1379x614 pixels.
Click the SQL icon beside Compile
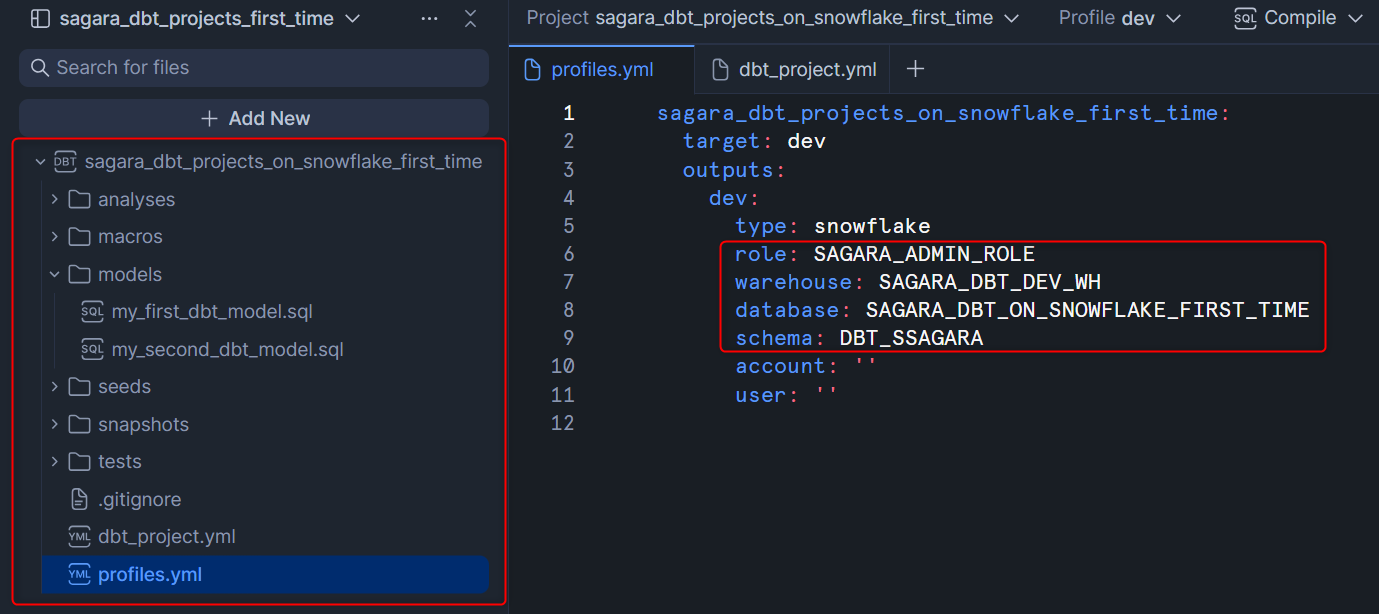(1245, 18)
